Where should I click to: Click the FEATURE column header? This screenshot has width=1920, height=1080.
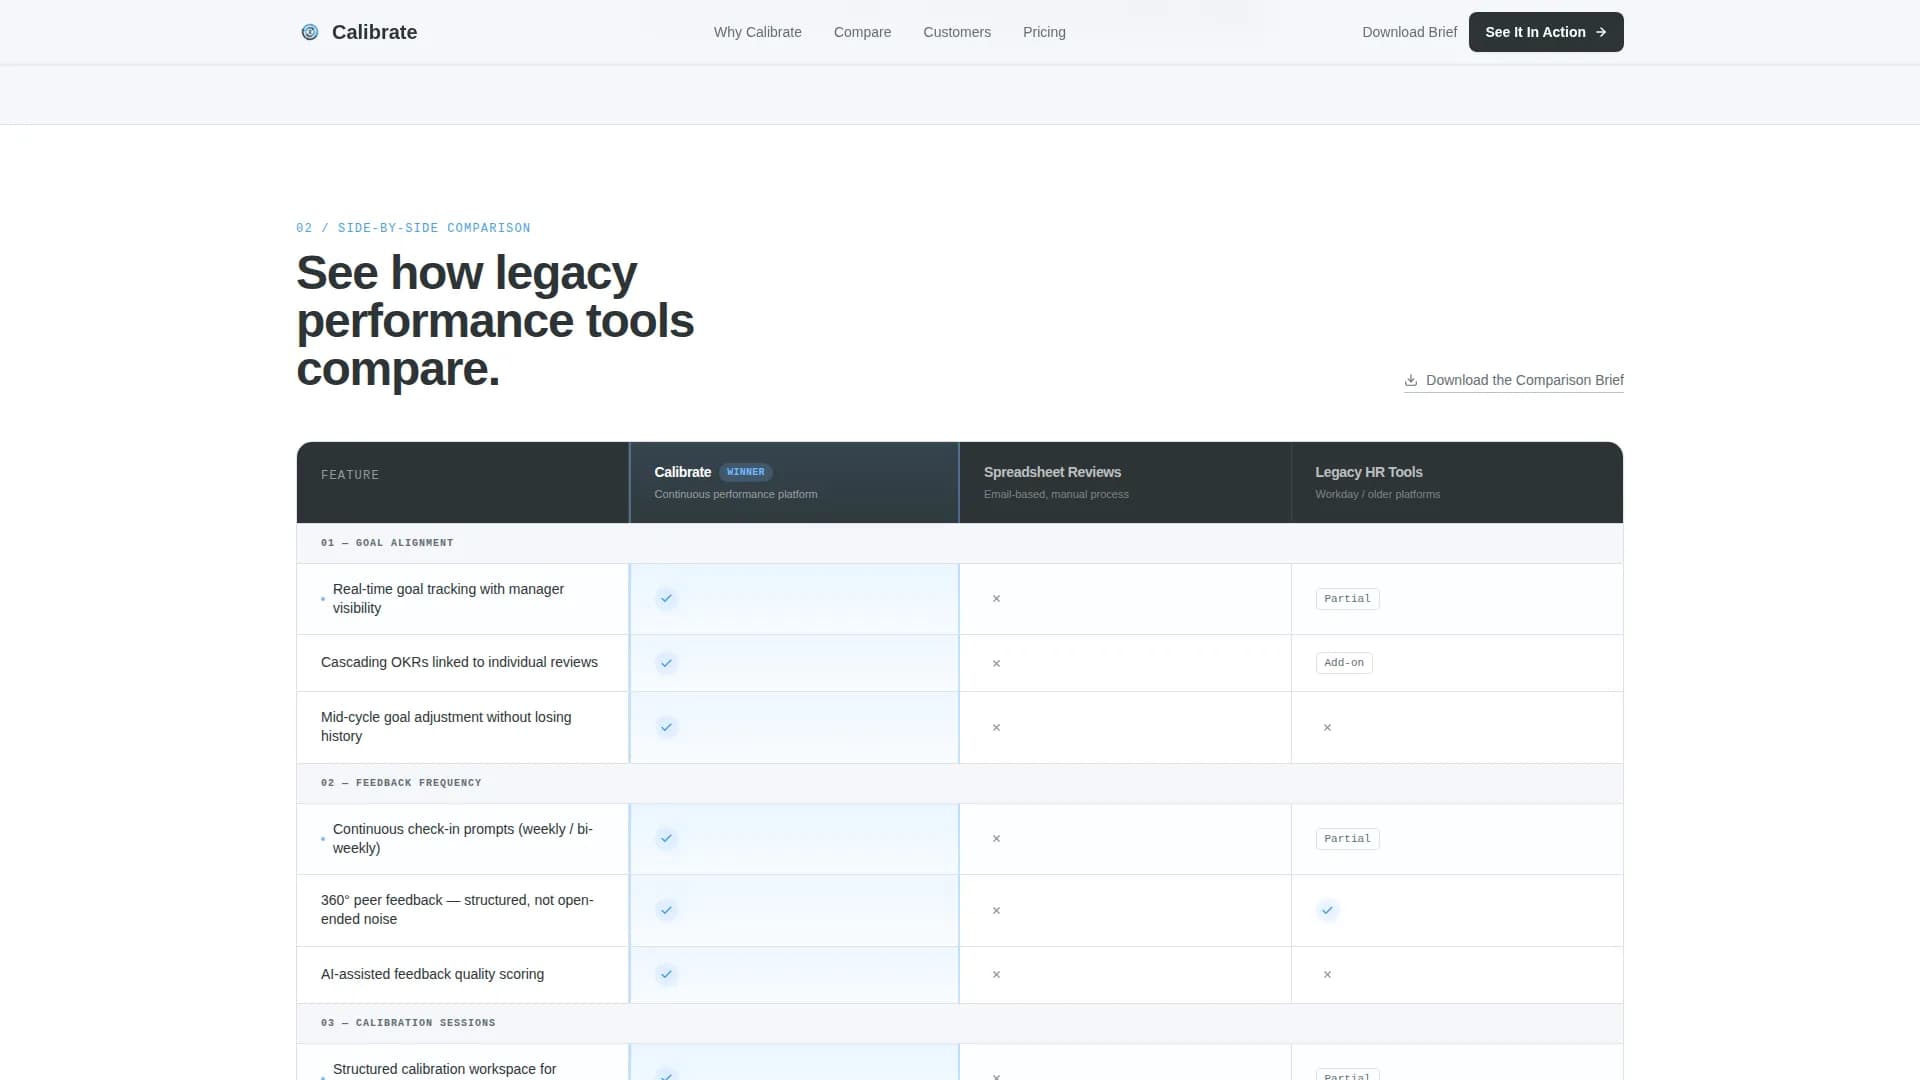(350, 475)
